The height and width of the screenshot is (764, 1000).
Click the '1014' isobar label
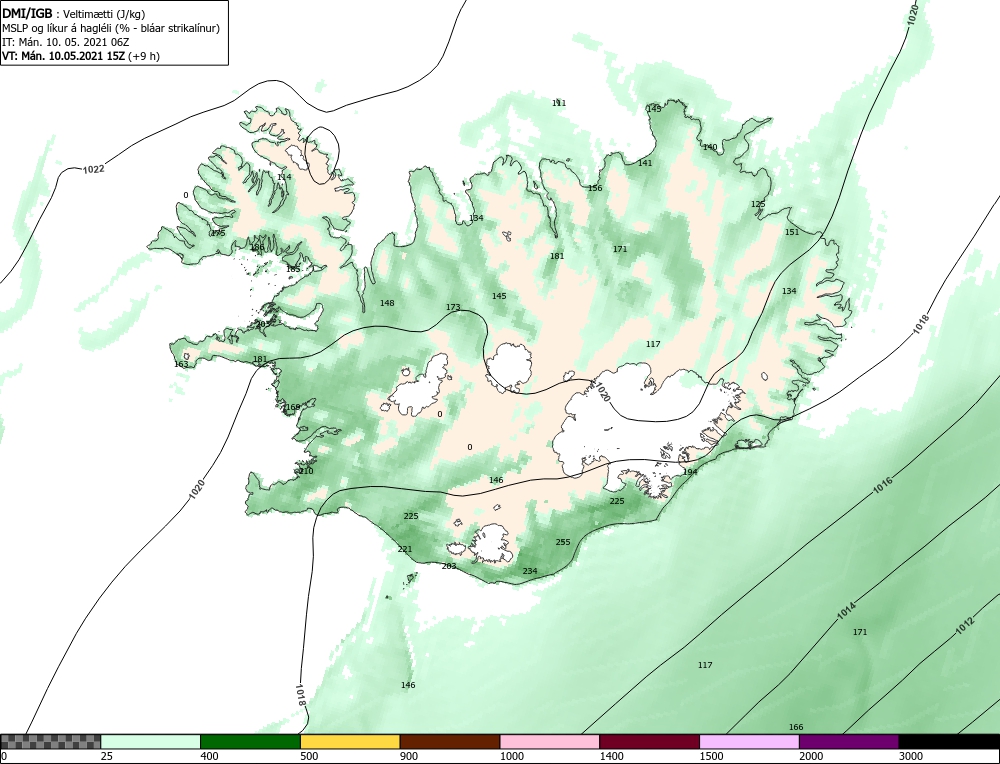click(846, 611)
